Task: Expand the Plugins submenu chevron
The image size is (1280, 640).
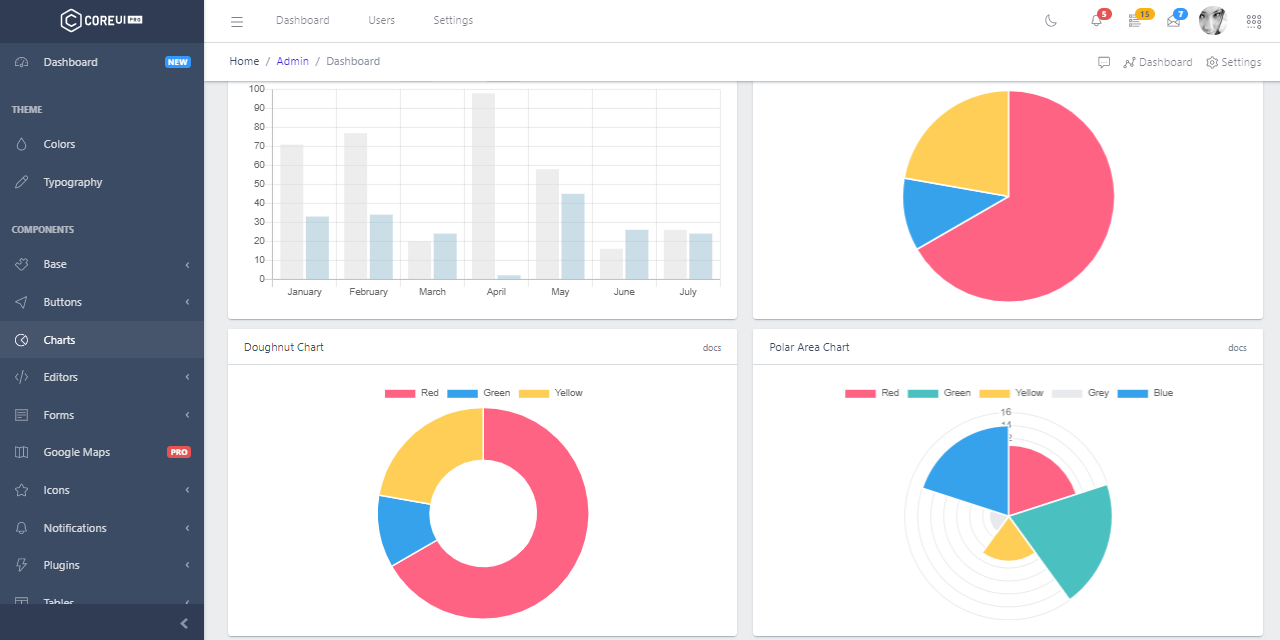Action: click(x=187, y=565)
